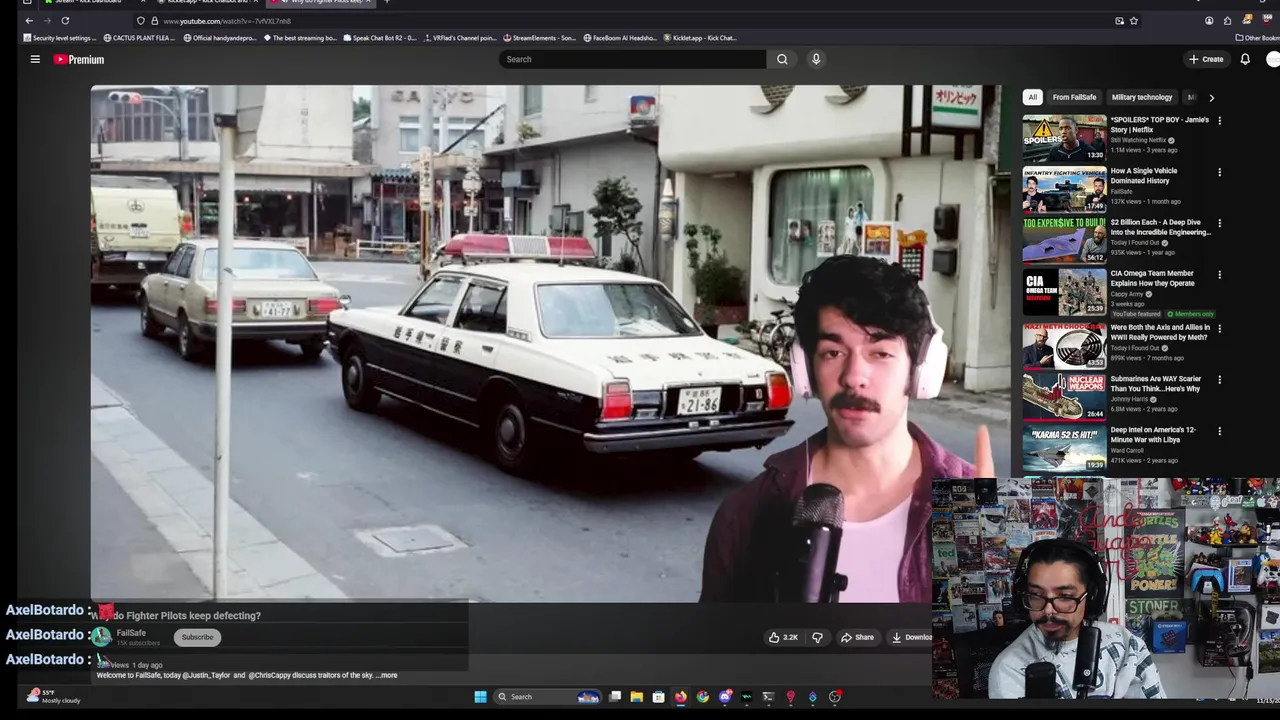Show more filter chips with right arrow
Screen dimensions: 1280x720
(x=1211, y=97)
